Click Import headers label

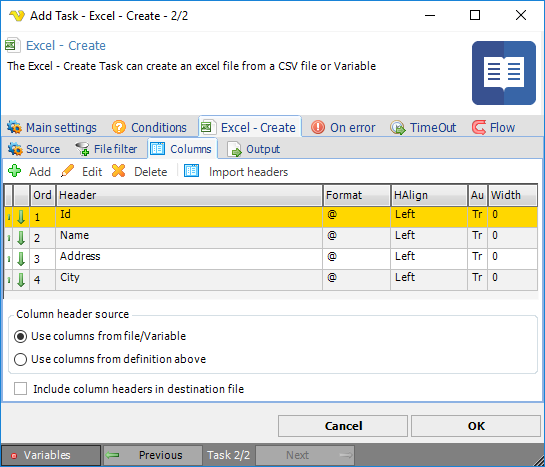pos(249,172)
